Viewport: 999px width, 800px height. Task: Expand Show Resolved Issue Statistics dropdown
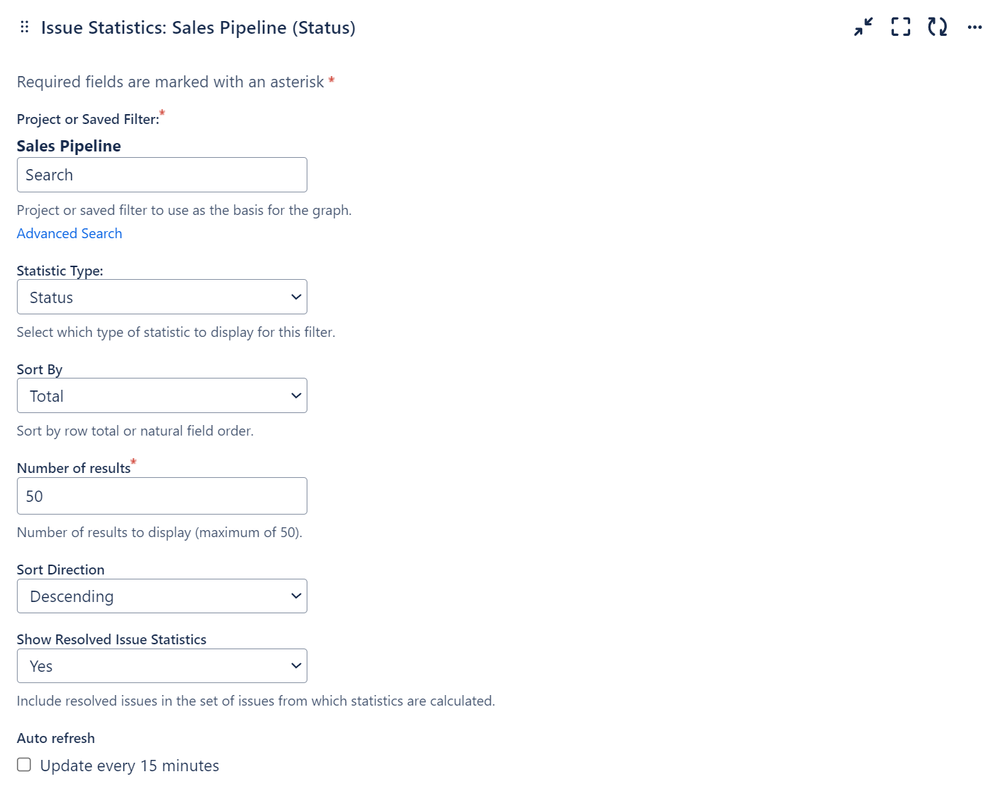coord(162,666)
